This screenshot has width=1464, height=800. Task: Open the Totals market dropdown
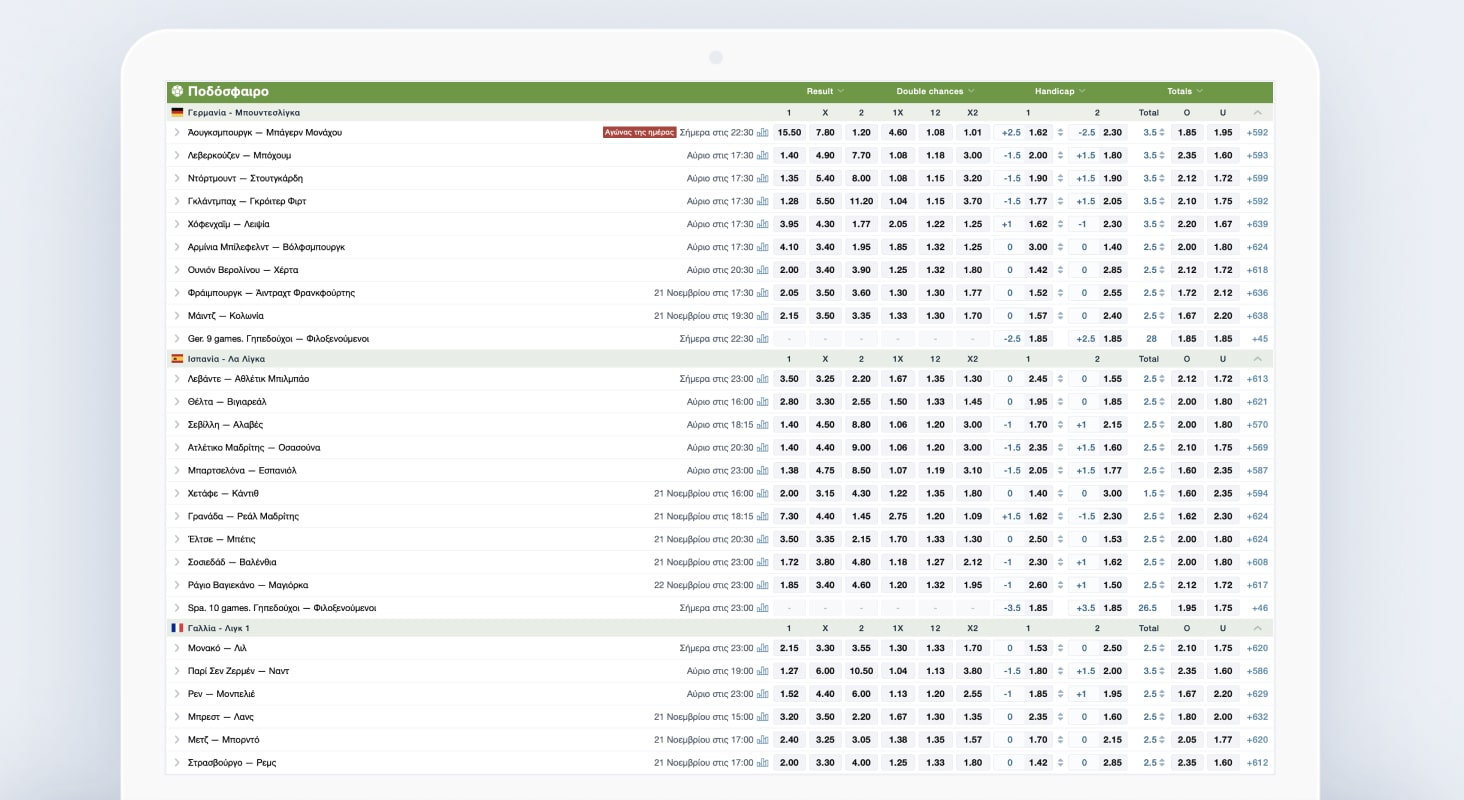1185,91
